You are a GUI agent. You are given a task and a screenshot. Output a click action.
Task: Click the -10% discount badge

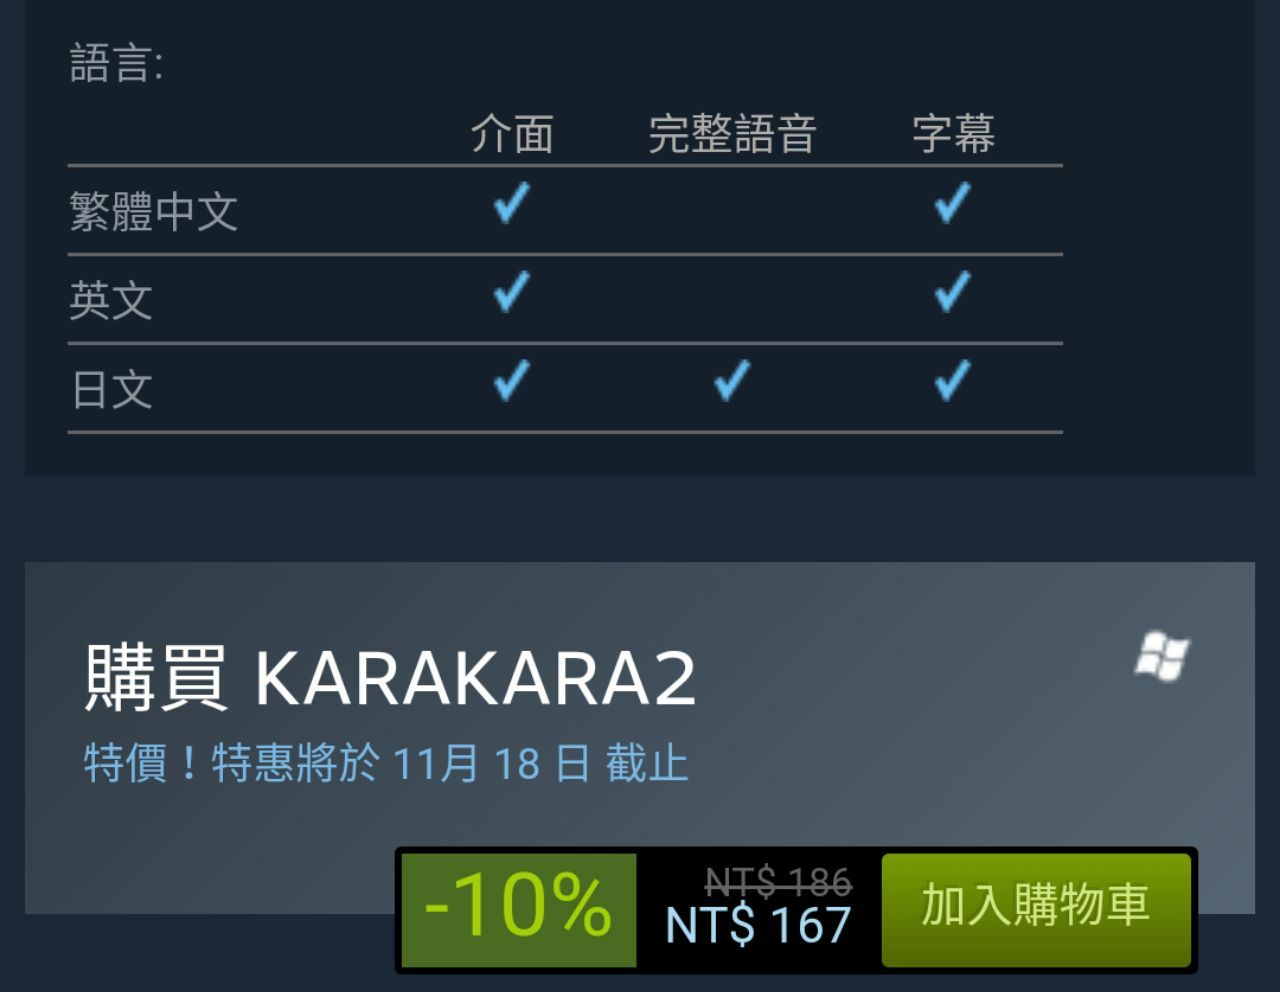pyautogui.click(x=518, y=909)
